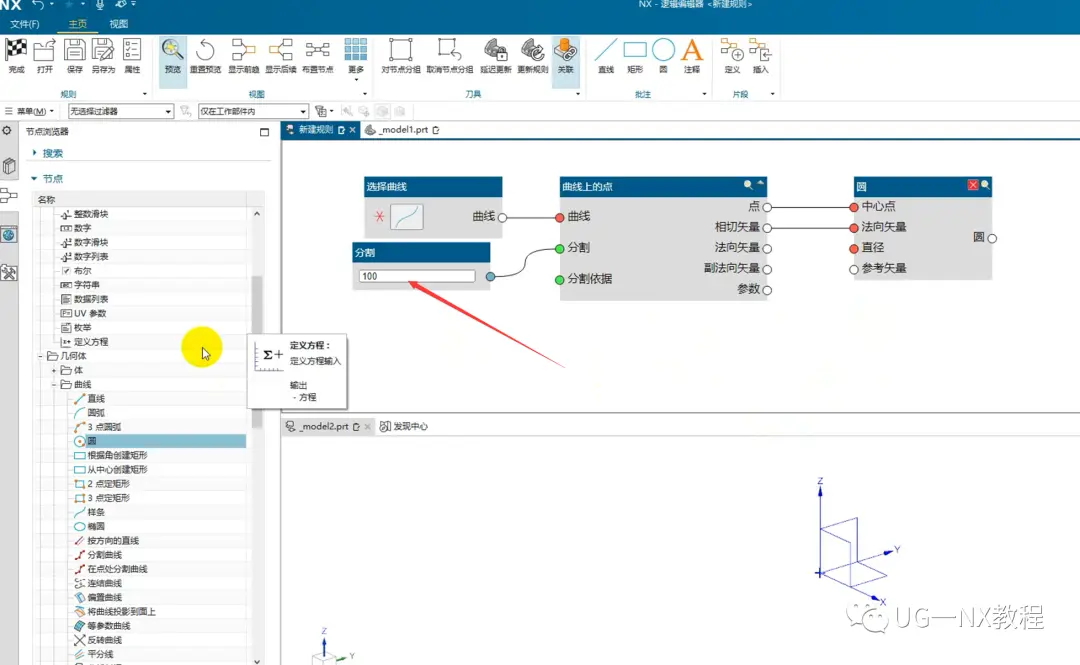
Task: Click the 预览 preview magnifier icon
Action: pos(172,50)
